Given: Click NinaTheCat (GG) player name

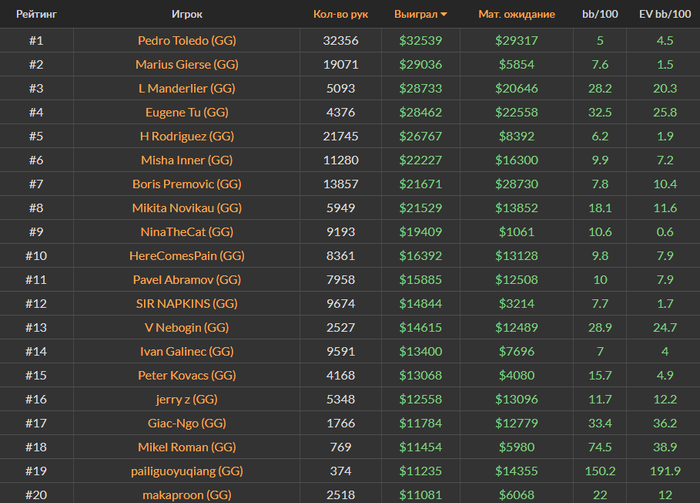Looking at the screenshot, I should (x=187, y=232).
